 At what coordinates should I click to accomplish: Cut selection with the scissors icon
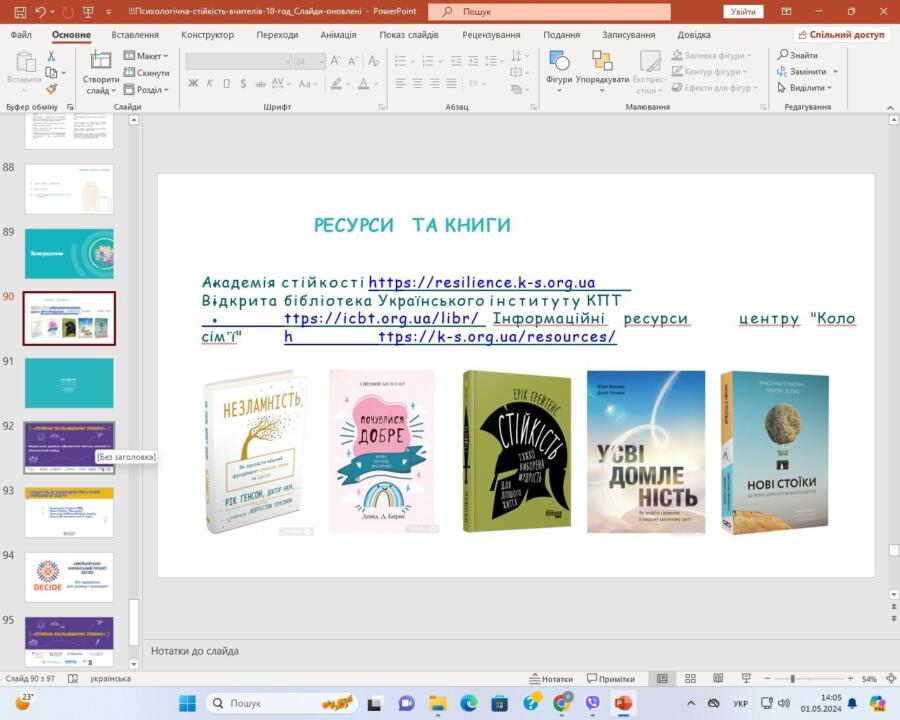[51, 56]
